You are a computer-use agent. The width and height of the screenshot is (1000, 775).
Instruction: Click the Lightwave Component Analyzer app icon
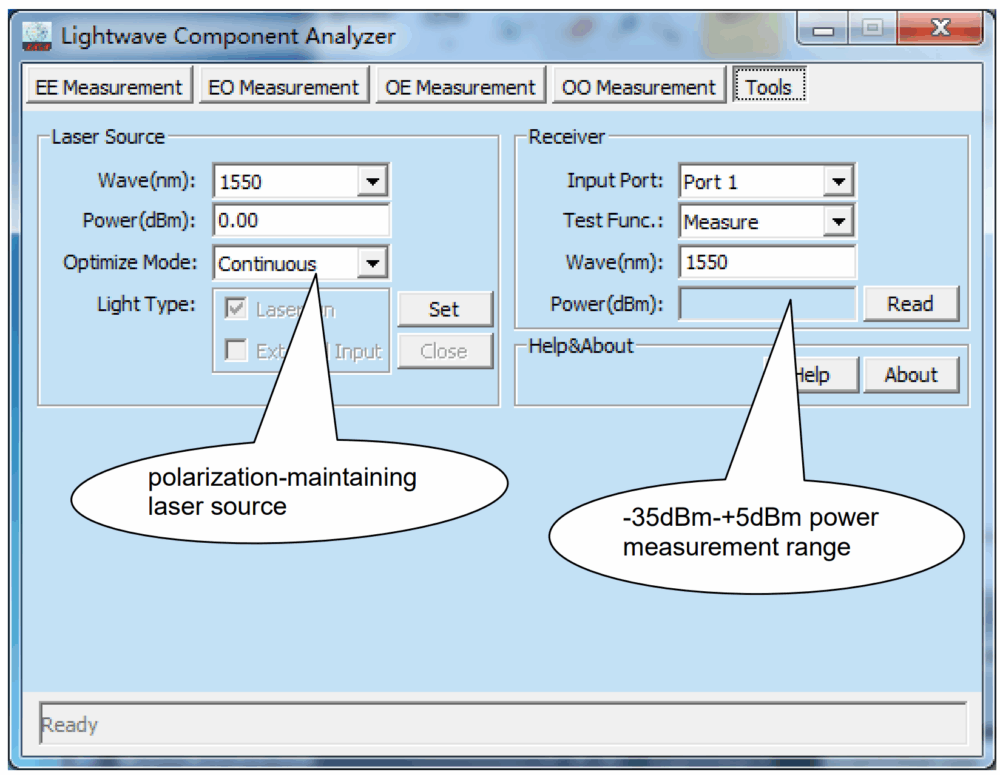point(37,37)
